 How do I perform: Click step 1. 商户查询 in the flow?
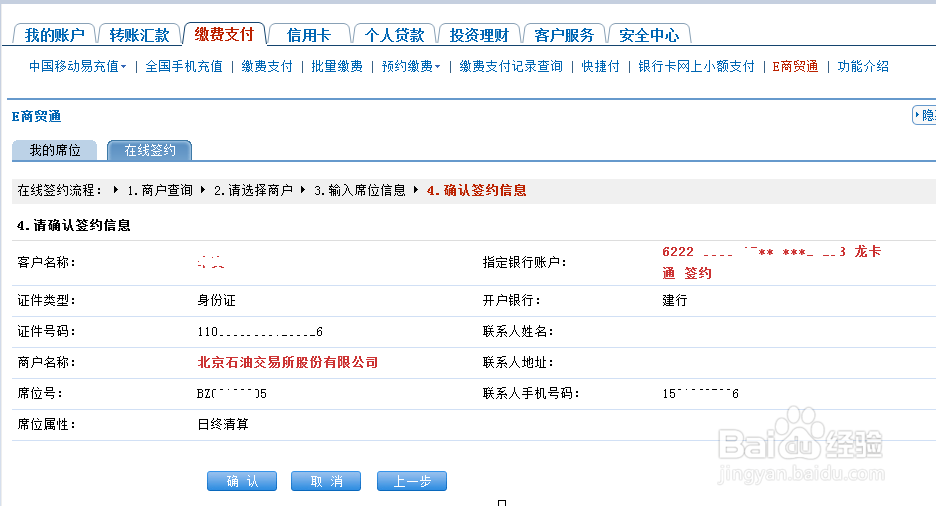[159, 190]
